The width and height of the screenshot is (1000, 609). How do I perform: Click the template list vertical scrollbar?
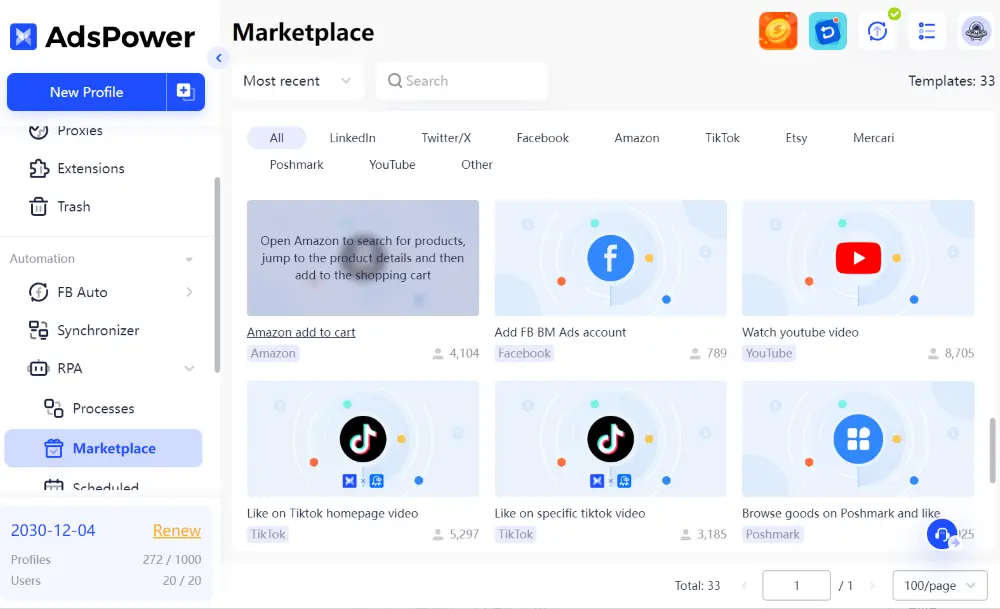click(x=992, y=450)
